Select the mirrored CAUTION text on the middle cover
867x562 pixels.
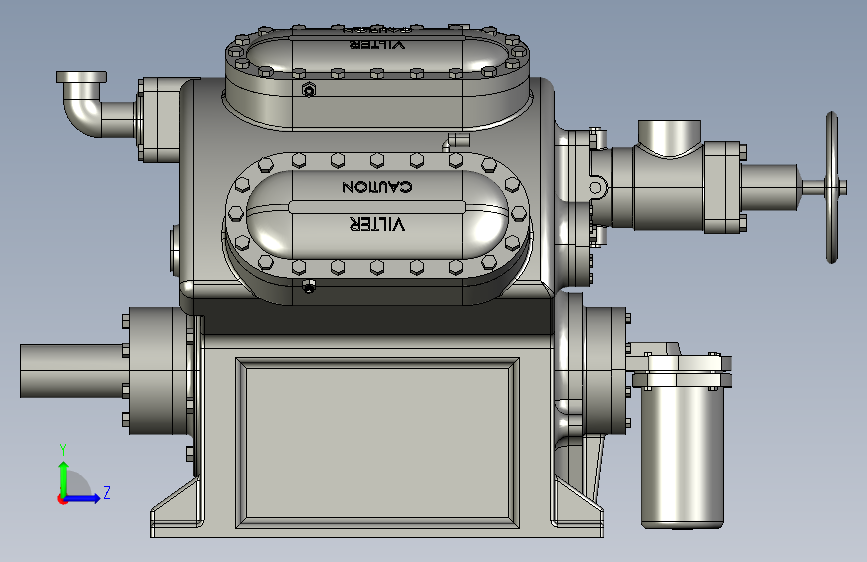(x=377, y=186)
